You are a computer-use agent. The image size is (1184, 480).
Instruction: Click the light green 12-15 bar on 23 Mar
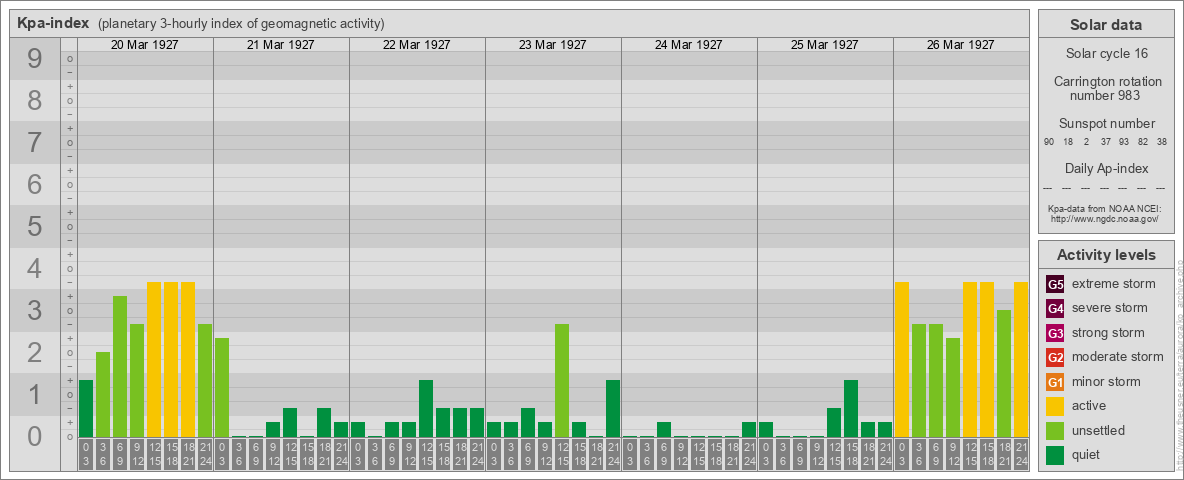click(x=562, y=380)
